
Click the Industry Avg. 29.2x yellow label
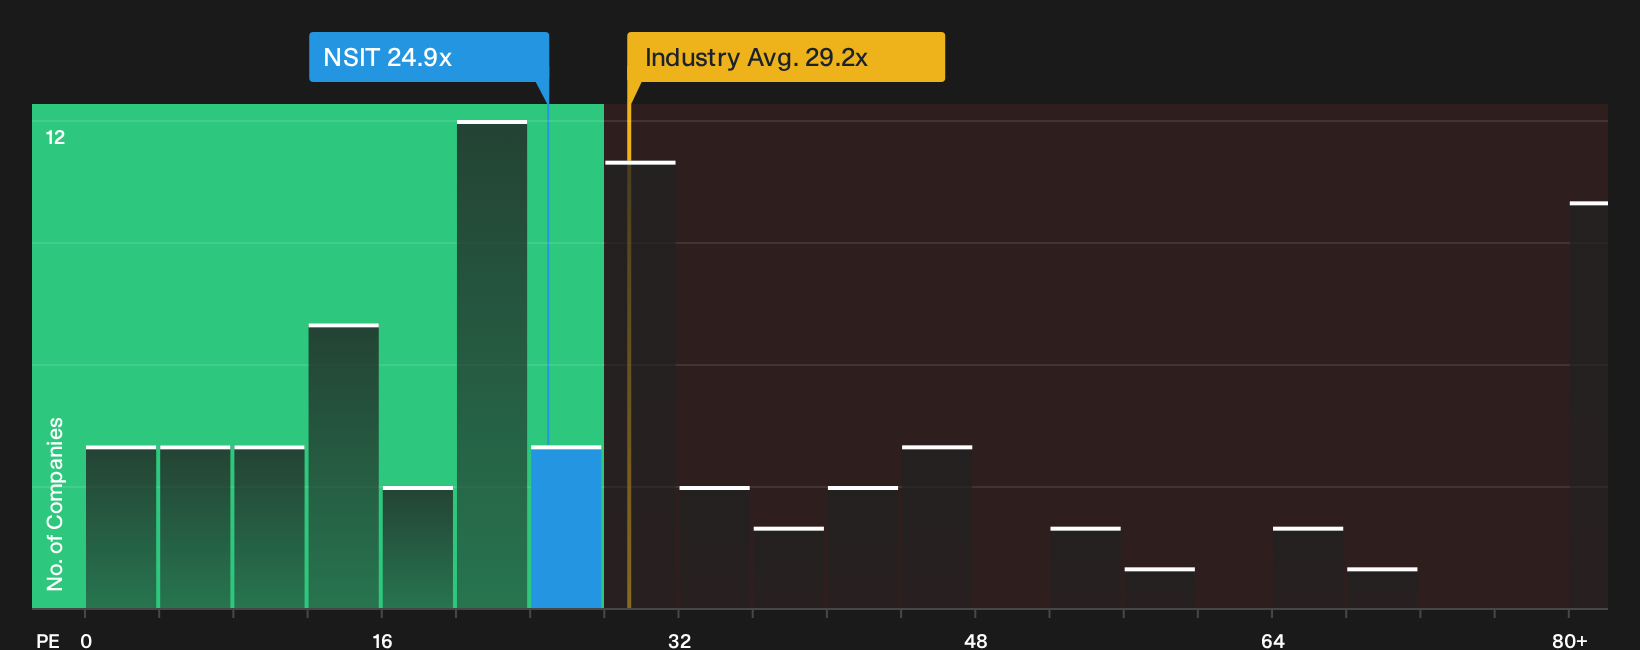click(x=785, y=57)
